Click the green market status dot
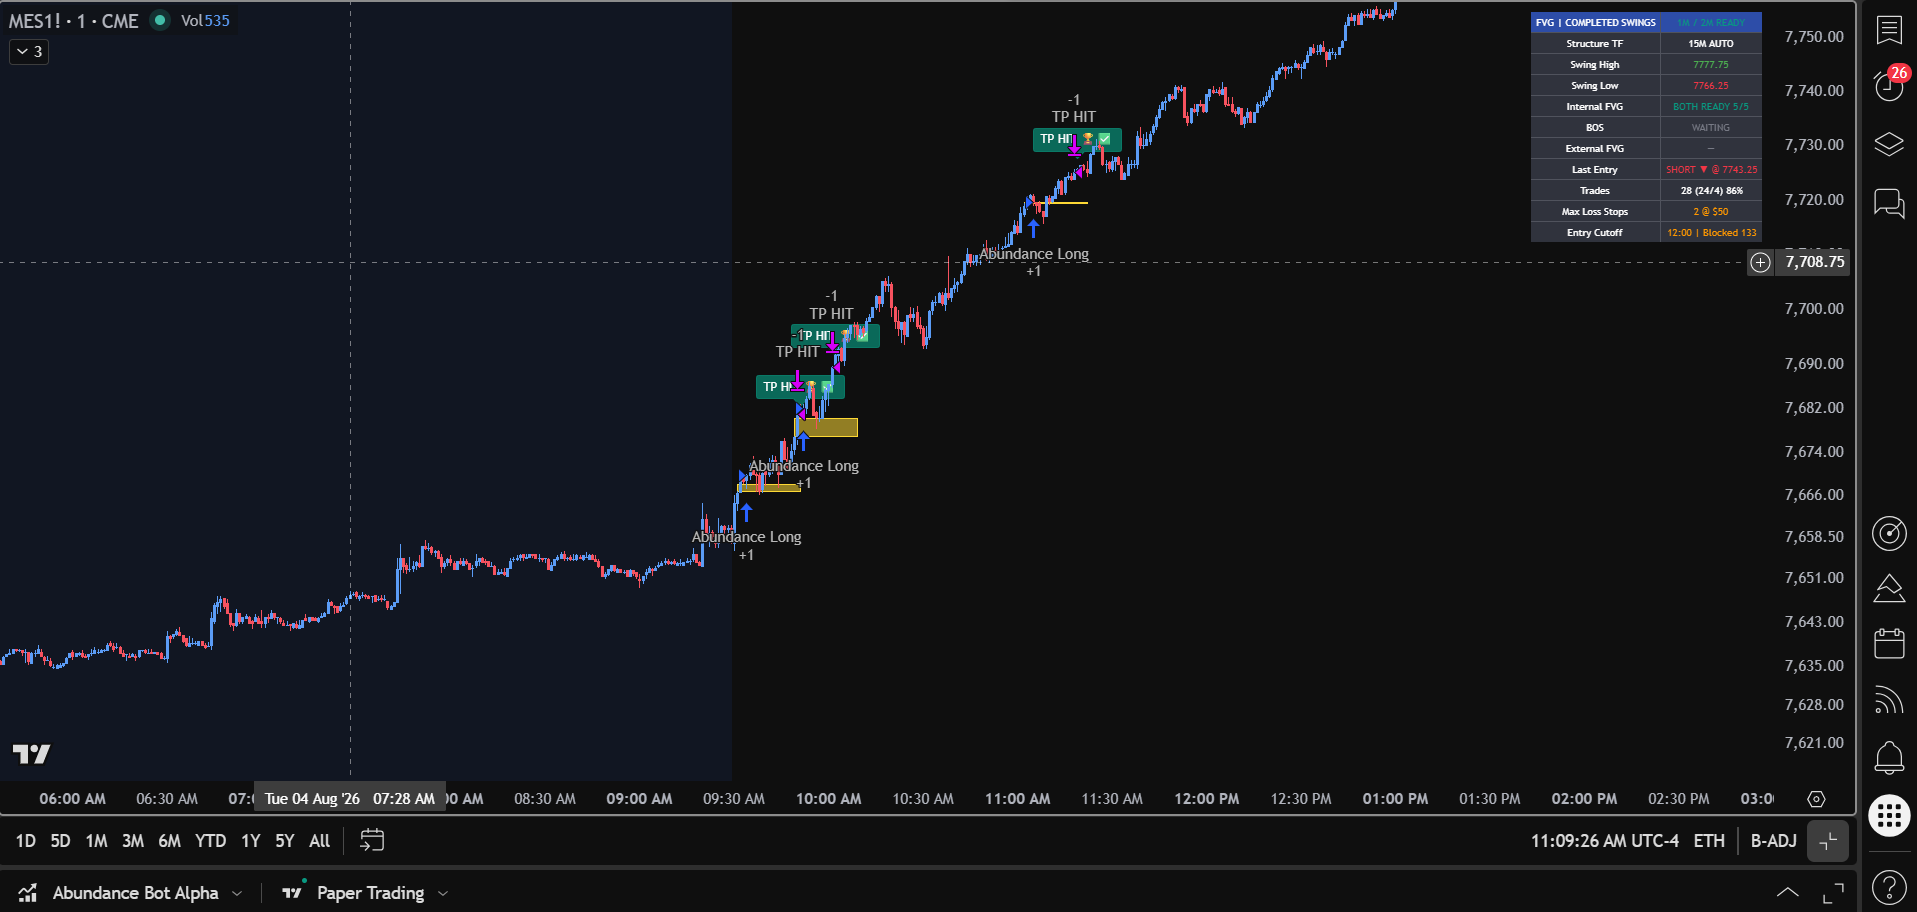The width and height of the screenshot is (1917, 912). click(159, 20)
